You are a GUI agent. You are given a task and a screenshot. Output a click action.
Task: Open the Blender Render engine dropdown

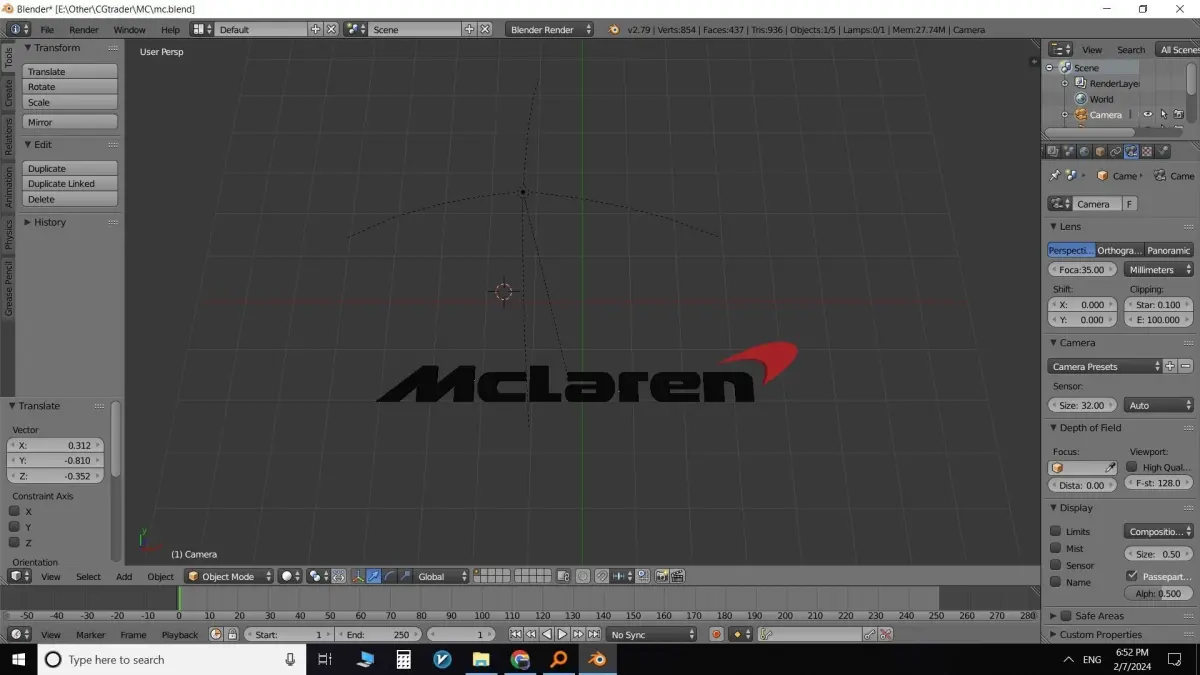[x=549, y=30]
